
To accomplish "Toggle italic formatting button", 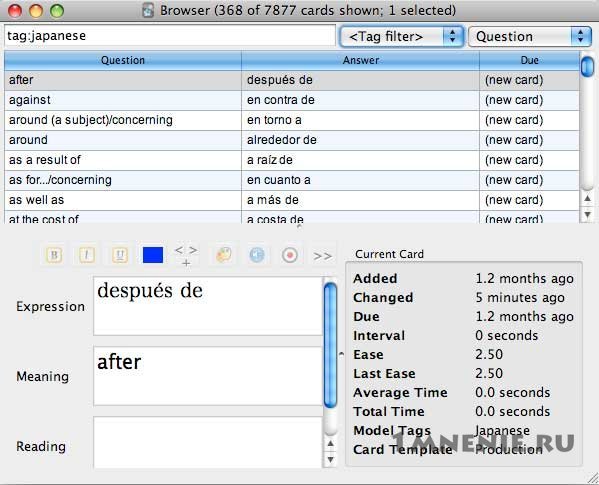I will click(87, 255).
